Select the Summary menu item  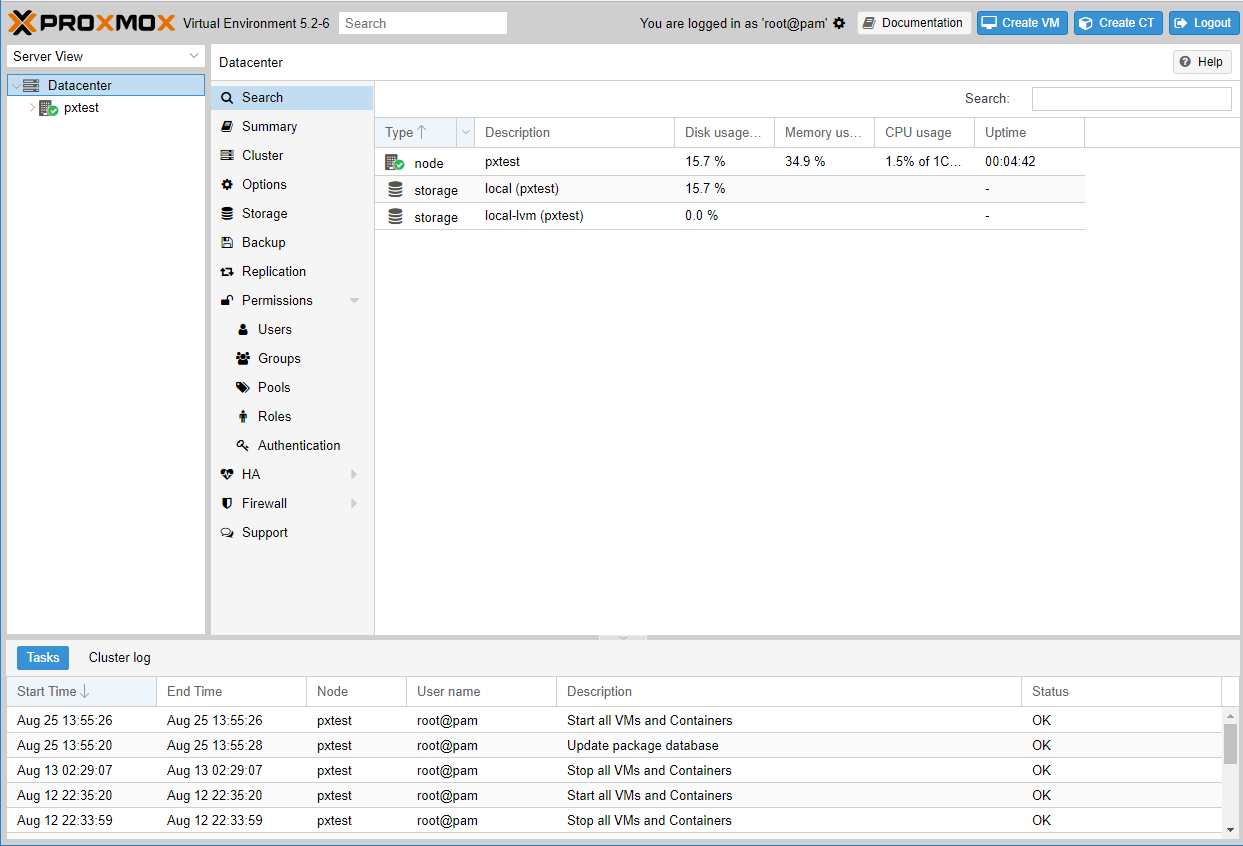[269, 126]
